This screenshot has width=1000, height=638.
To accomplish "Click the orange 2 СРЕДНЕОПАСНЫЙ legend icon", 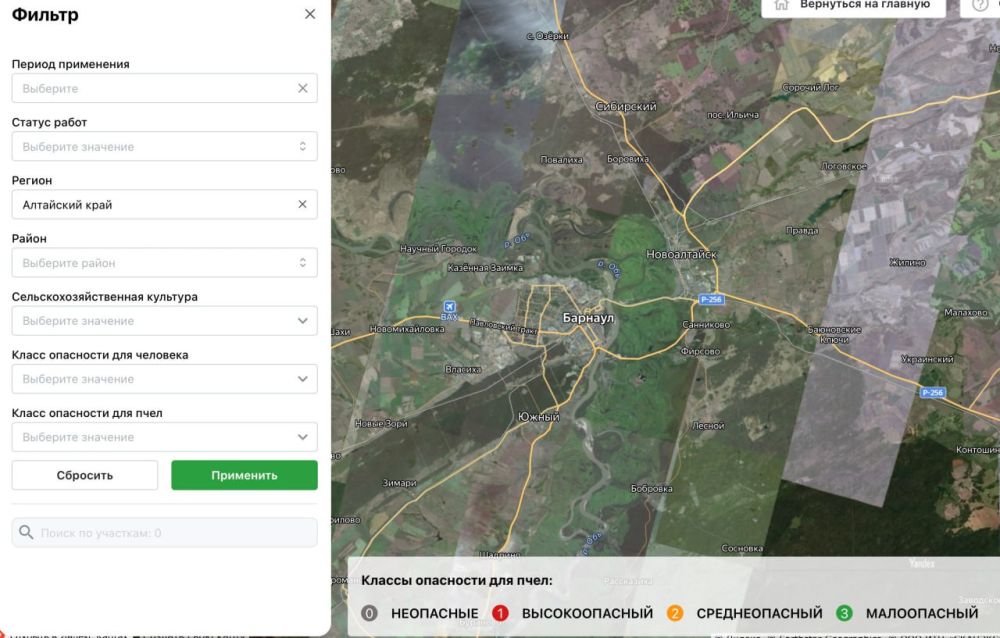I will 675,613.
